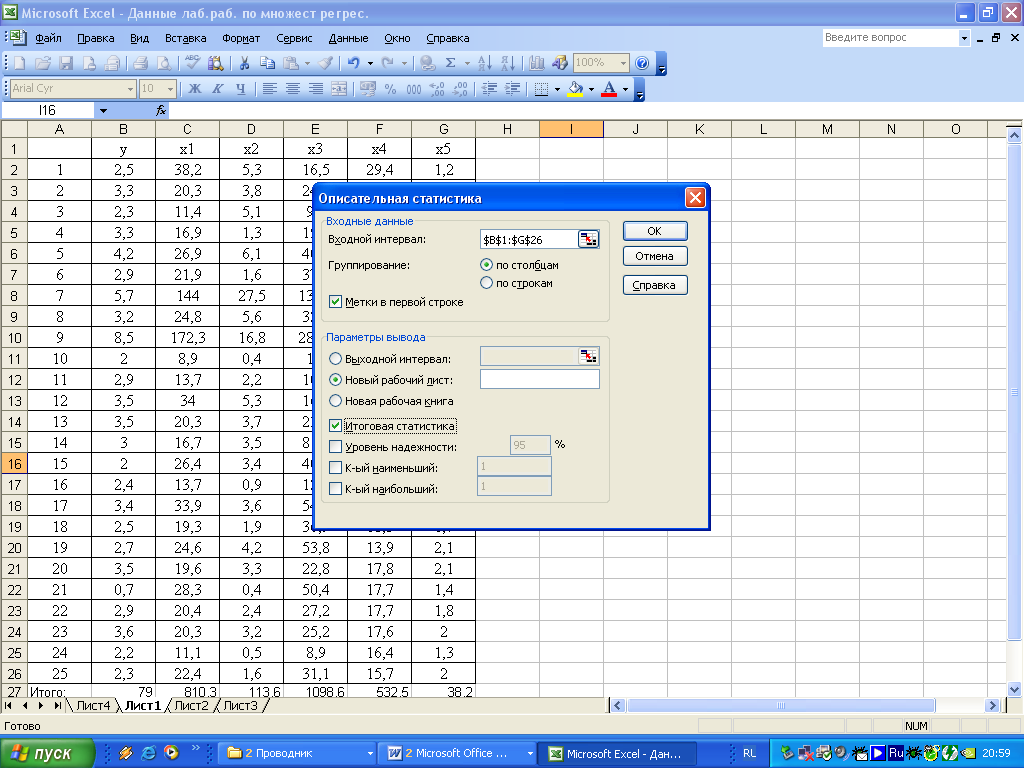Switch to '2 Проводник' taskbar button
Viewport: 1024px width, 768px height.
point(298,753)
